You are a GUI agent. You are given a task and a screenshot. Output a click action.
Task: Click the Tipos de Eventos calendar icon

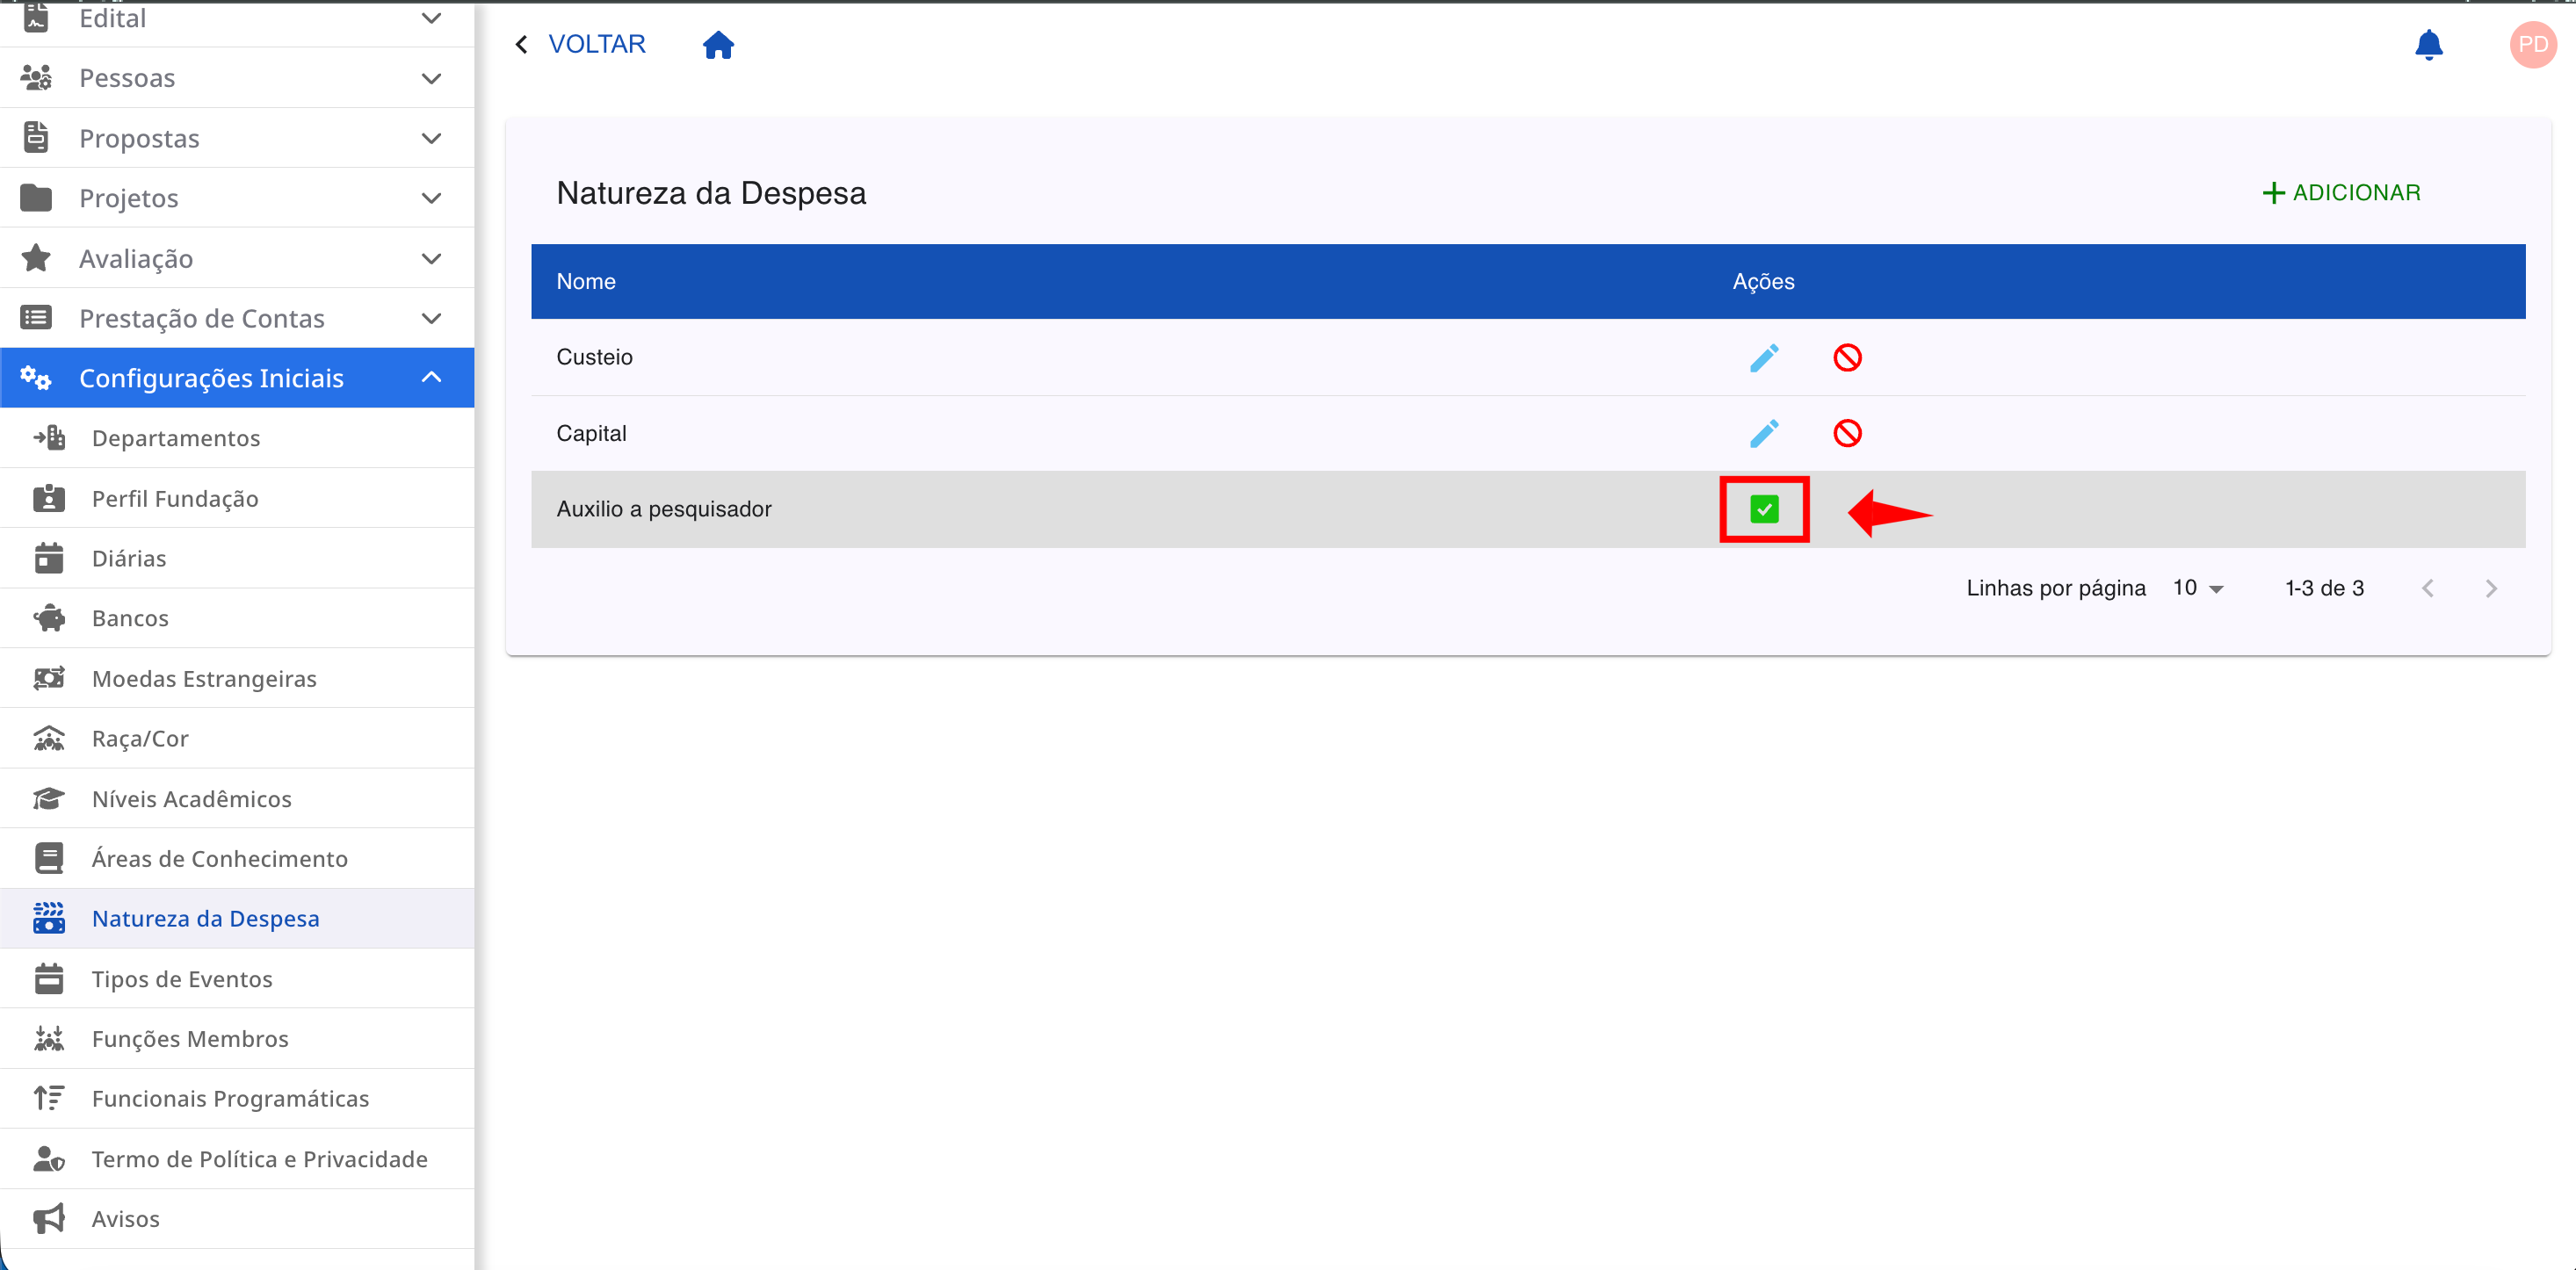pos(49,978)
